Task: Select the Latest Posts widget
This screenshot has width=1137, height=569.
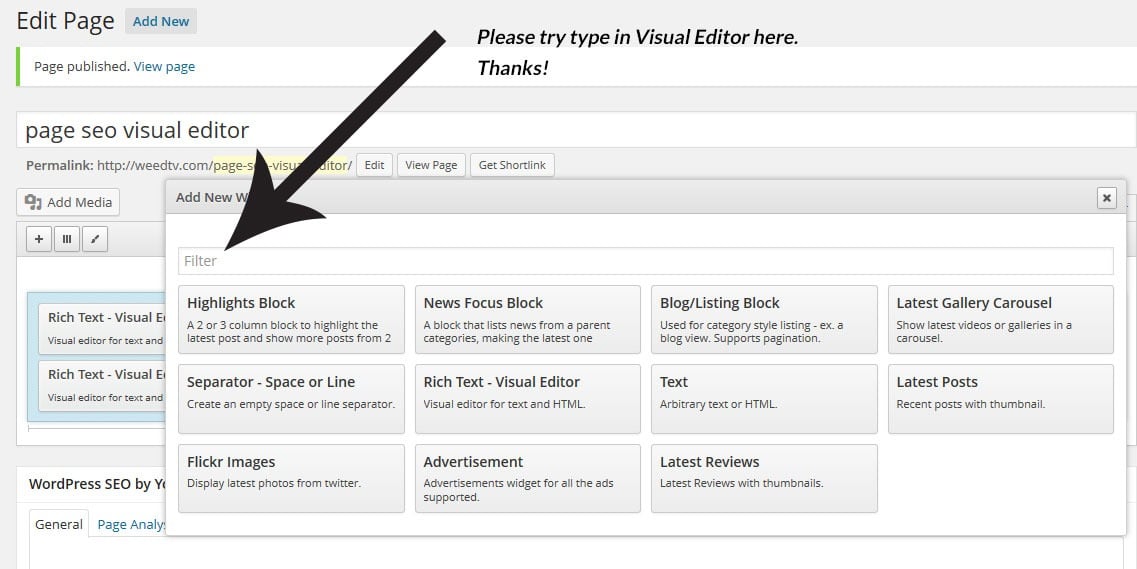Action: point(1001,399)
